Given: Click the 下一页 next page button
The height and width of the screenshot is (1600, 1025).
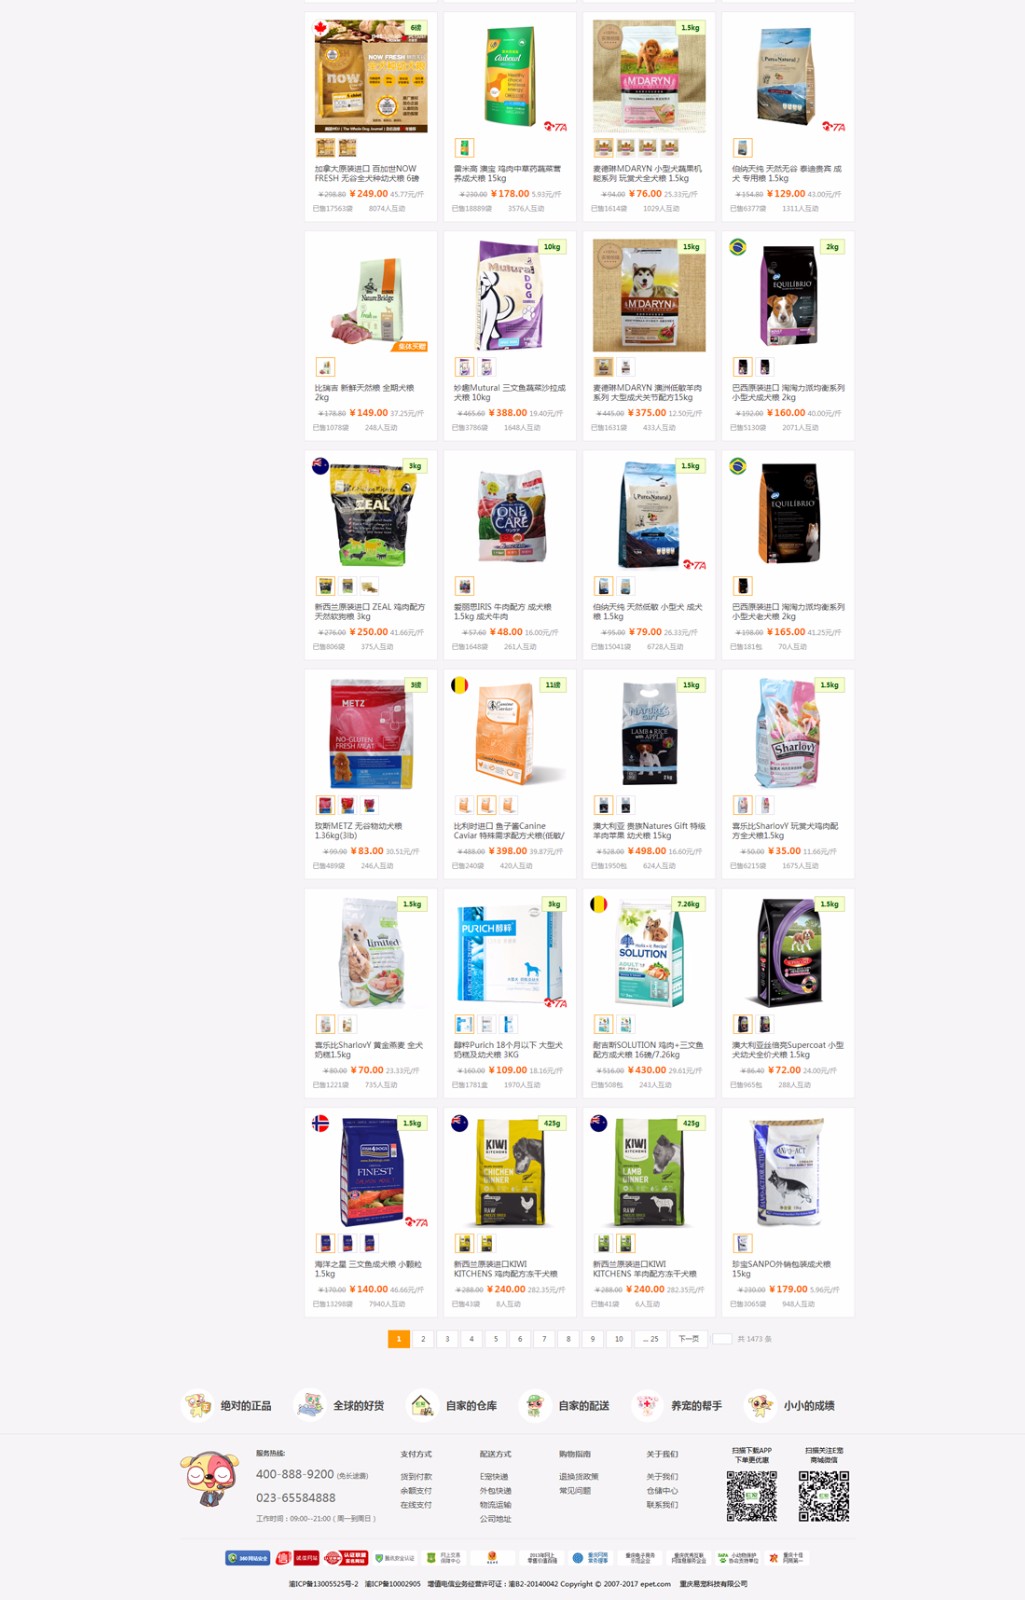Looking at the screenshot, I should (689, 1339).
